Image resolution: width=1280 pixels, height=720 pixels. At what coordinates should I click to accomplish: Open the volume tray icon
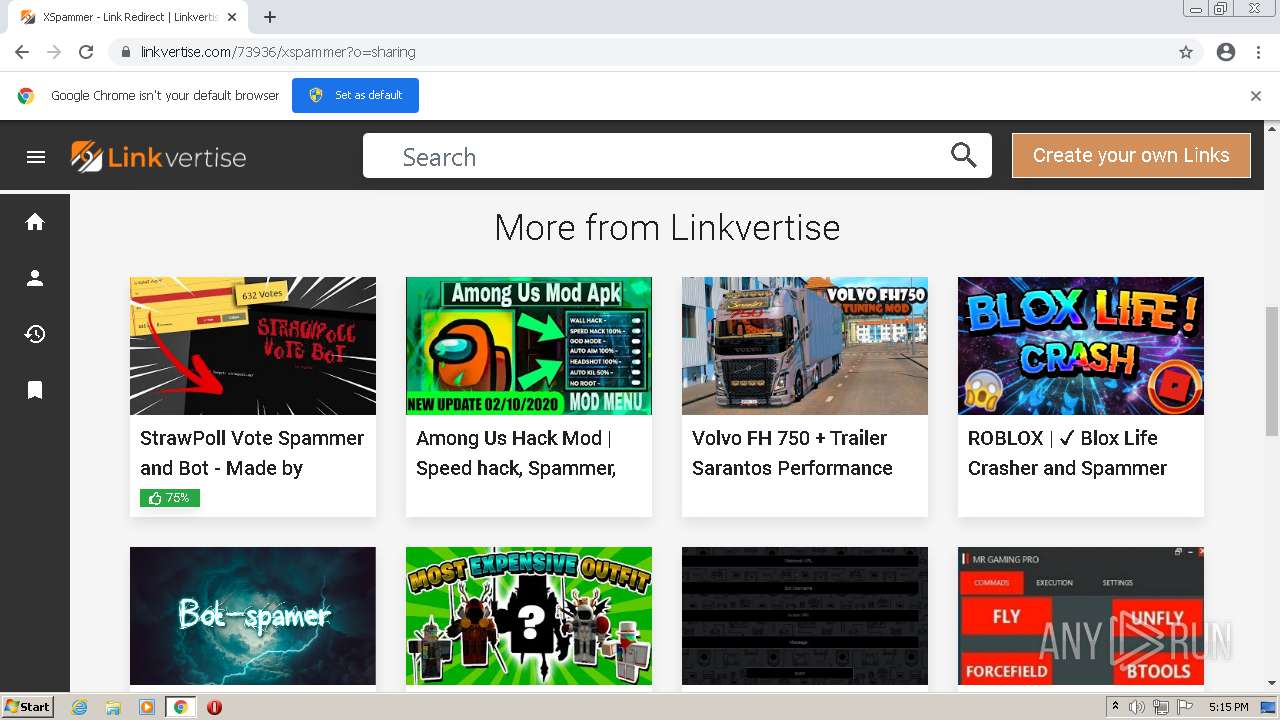pyautogui.click(x=1137, y=707)
